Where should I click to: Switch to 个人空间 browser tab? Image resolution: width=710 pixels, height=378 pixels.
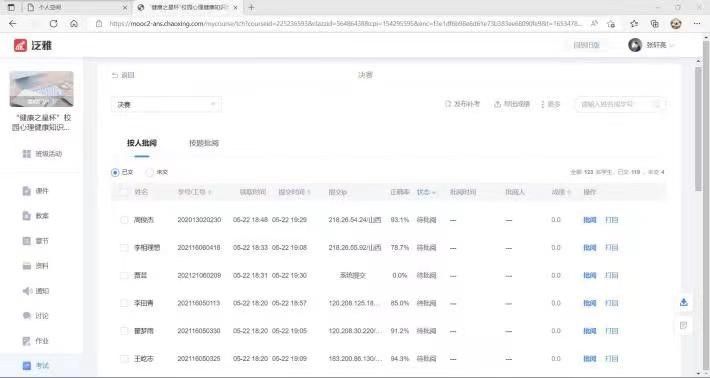tap(76, 8)
